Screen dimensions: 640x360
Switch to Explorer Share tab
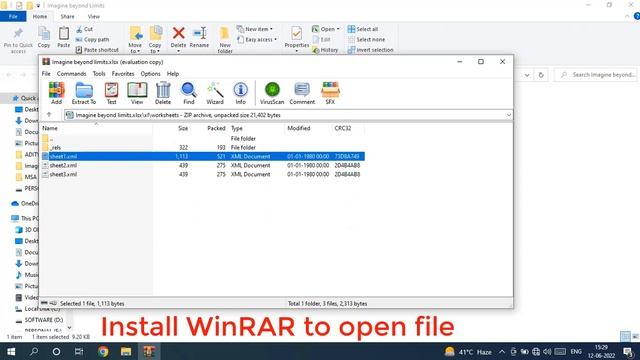[67, 16]
